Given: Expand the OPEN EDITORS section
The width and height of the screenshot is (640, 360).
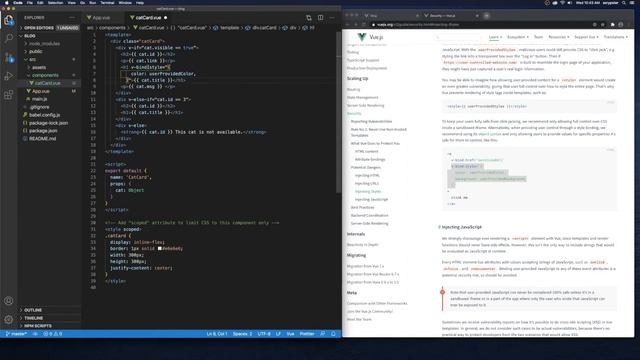Looking at the screenshot, I should click(x=49, y=28).
